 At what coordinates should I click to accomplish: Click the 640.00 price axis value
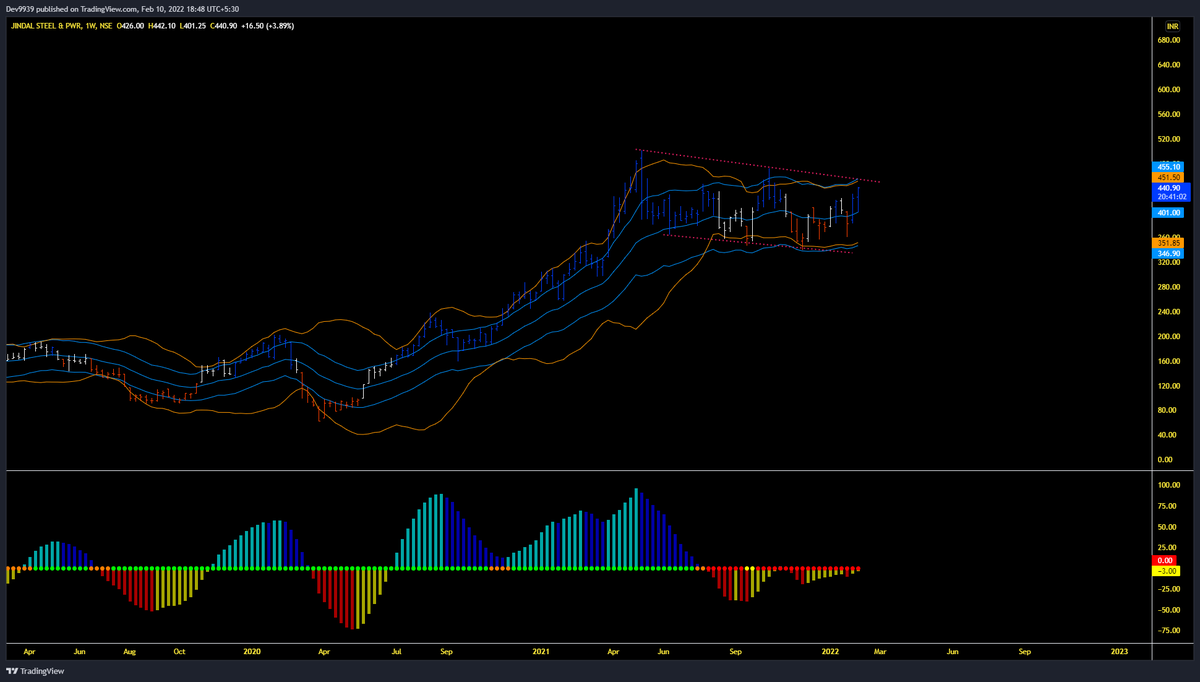coord(1170,65)
